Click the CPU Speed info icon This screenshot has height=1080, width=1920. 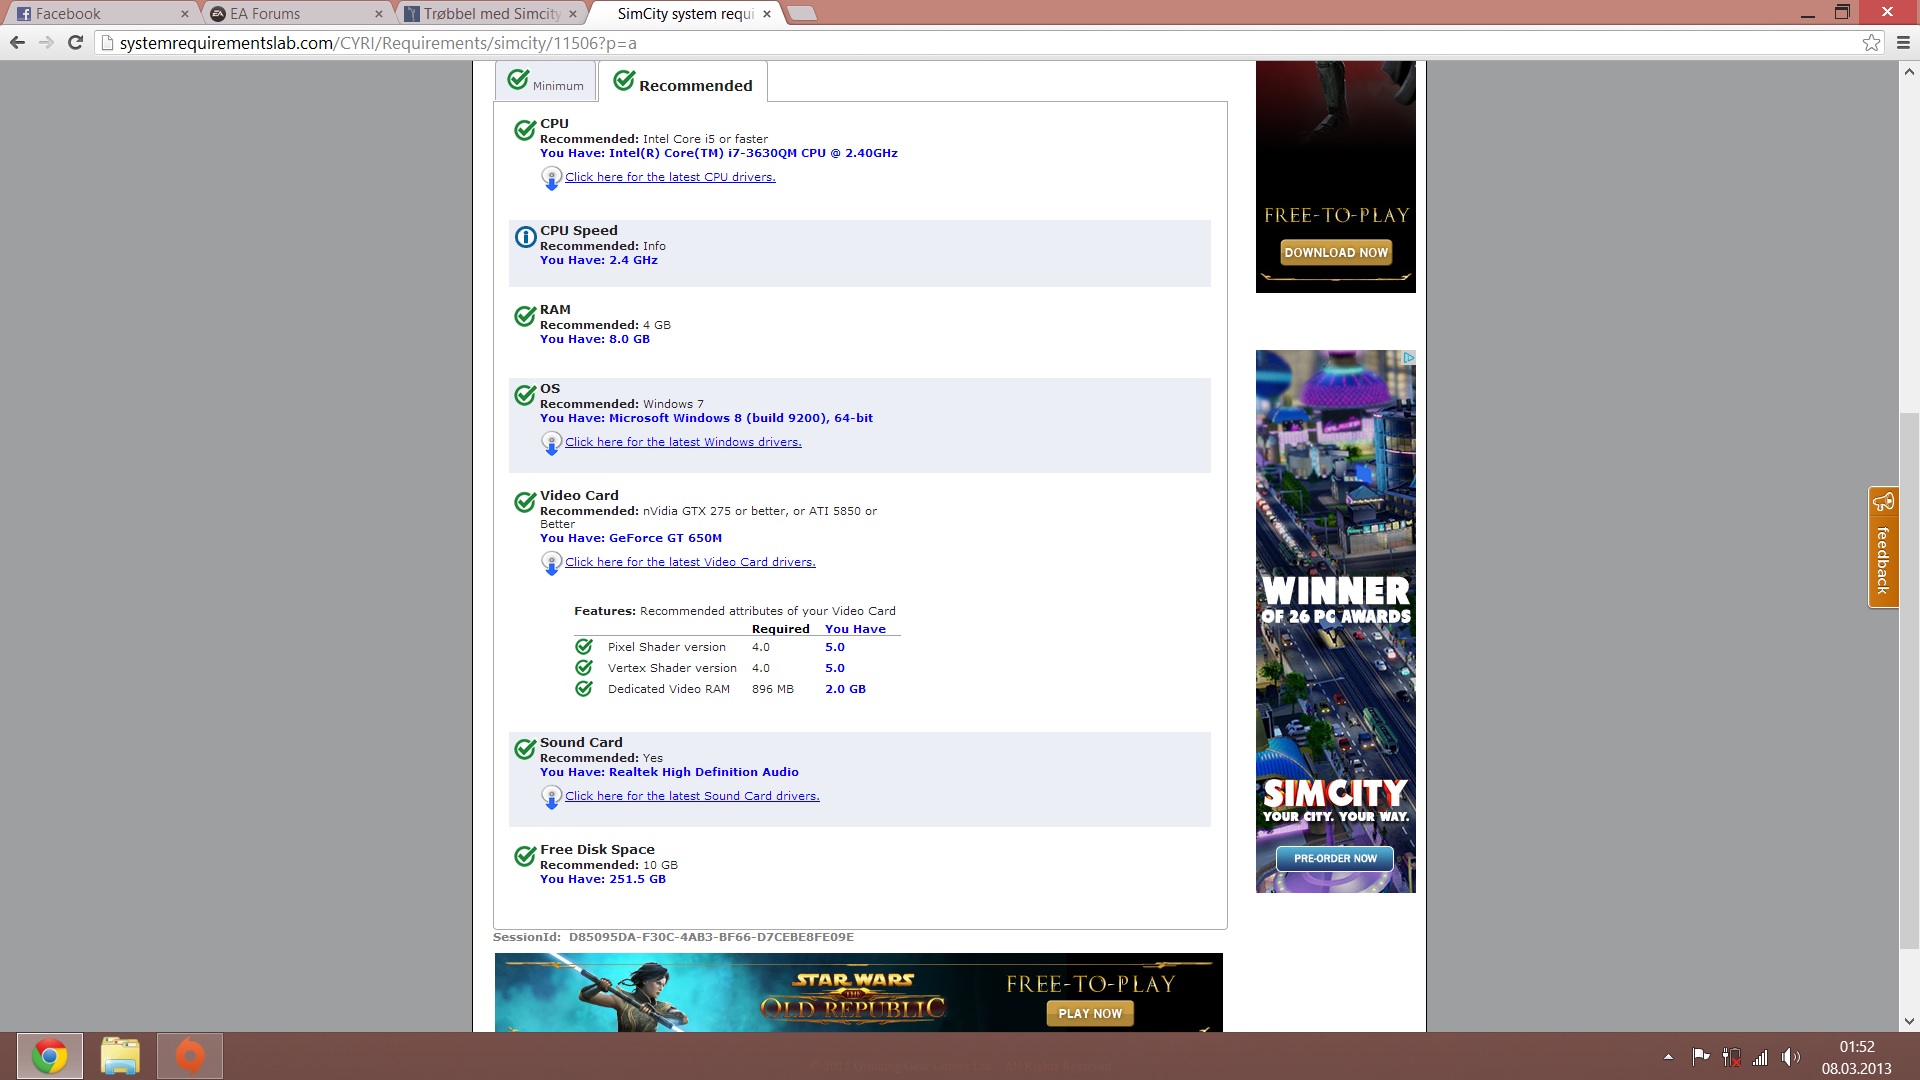point(525,237)
